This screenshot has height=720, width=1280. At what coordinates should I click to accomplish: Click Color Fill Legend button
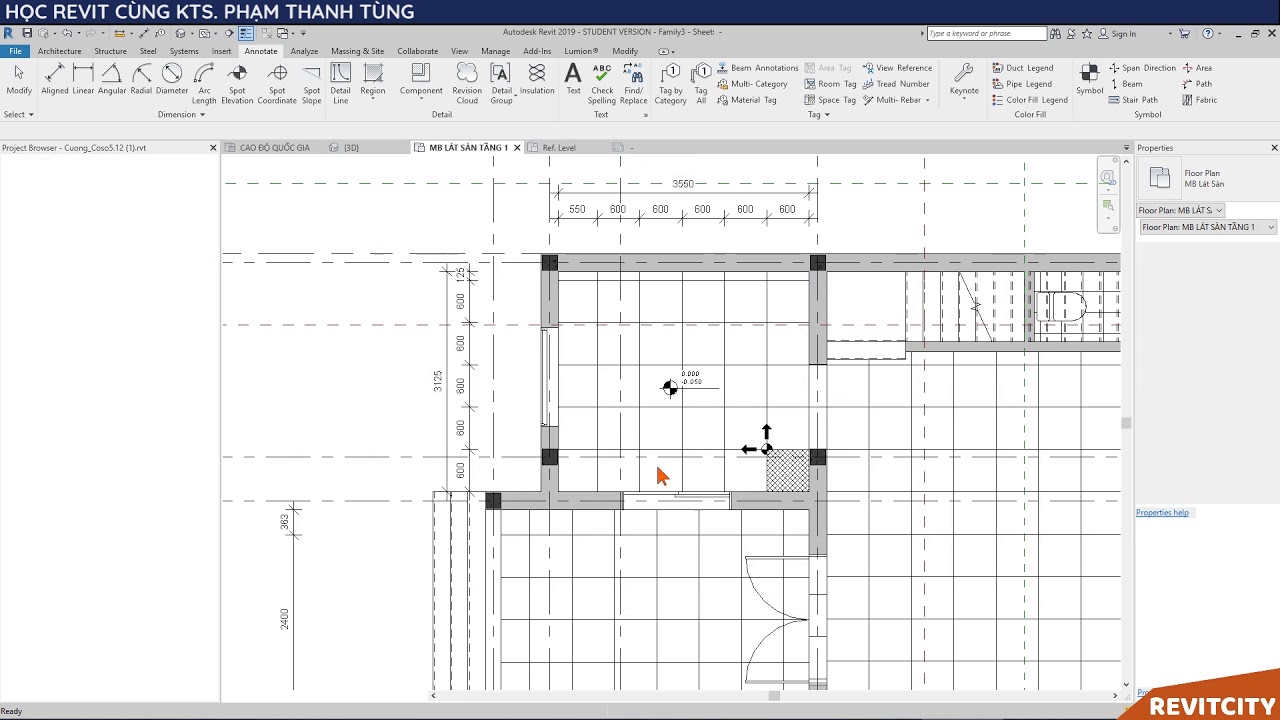(1030, 100)
